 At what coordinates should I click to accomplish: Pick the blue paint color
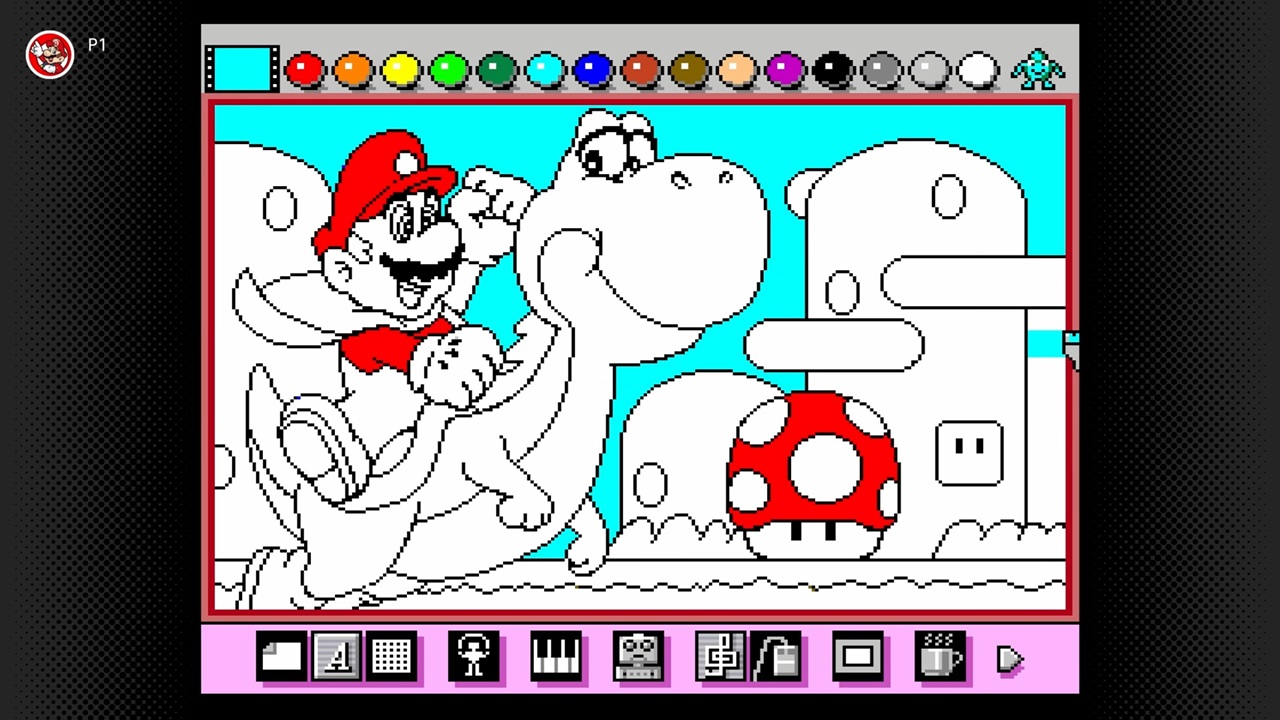tap(593, 70)
